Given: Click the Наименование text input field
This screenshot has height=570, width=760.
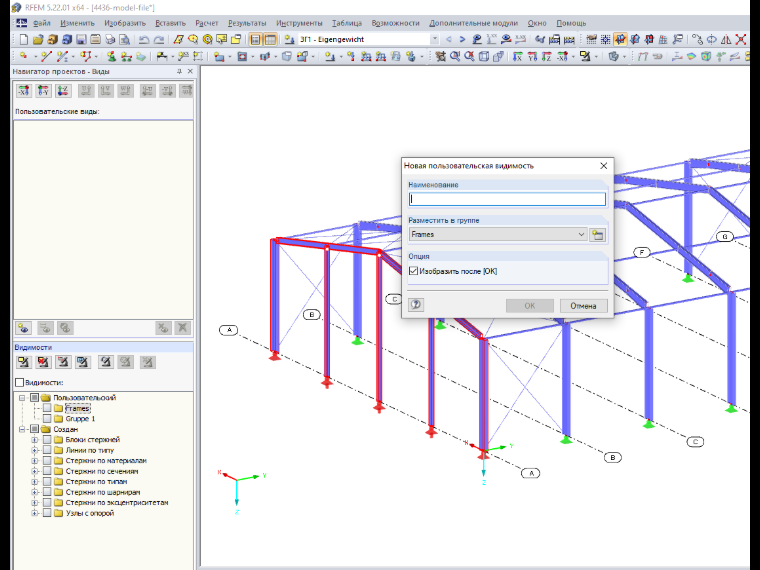Looking at the screenshot, I should click(507, 199).
